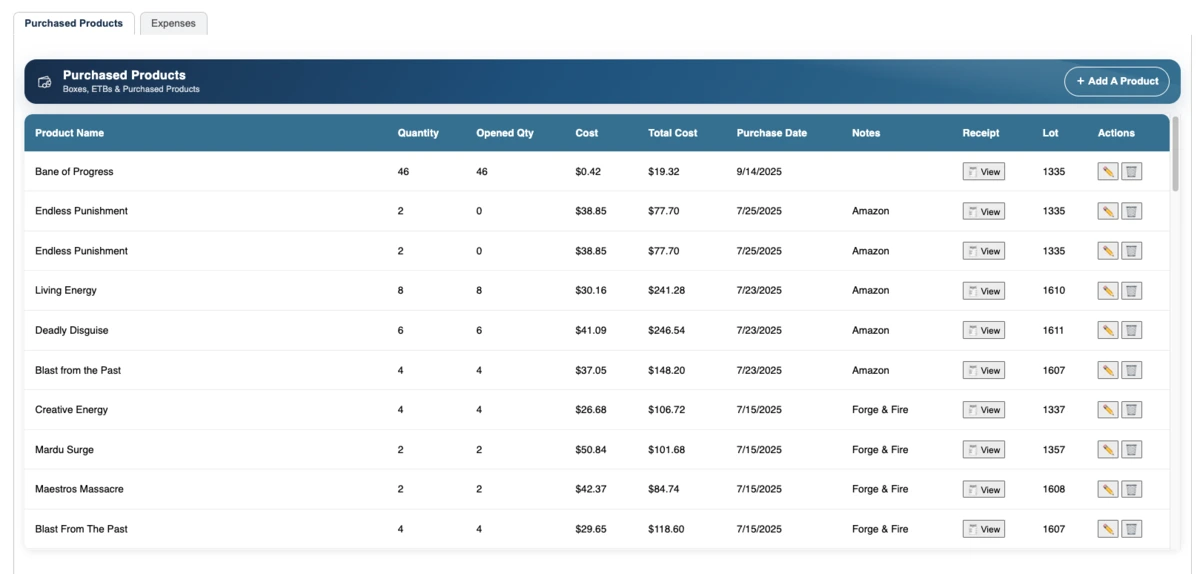Click the table's vertical scrollbar
Screen dimensions: 1200x574
tap(1175, 155)
